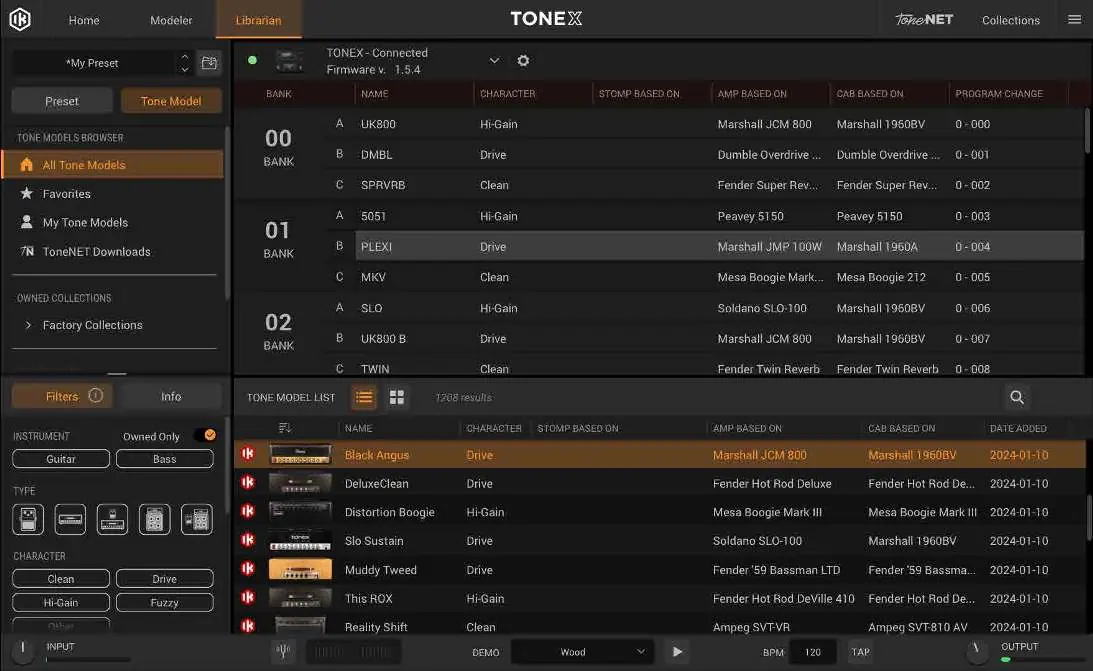Select PLEXI slot in bank 01
Image resolution: width=1093 pixels, height=671 pixels.
tap(718, 246)
